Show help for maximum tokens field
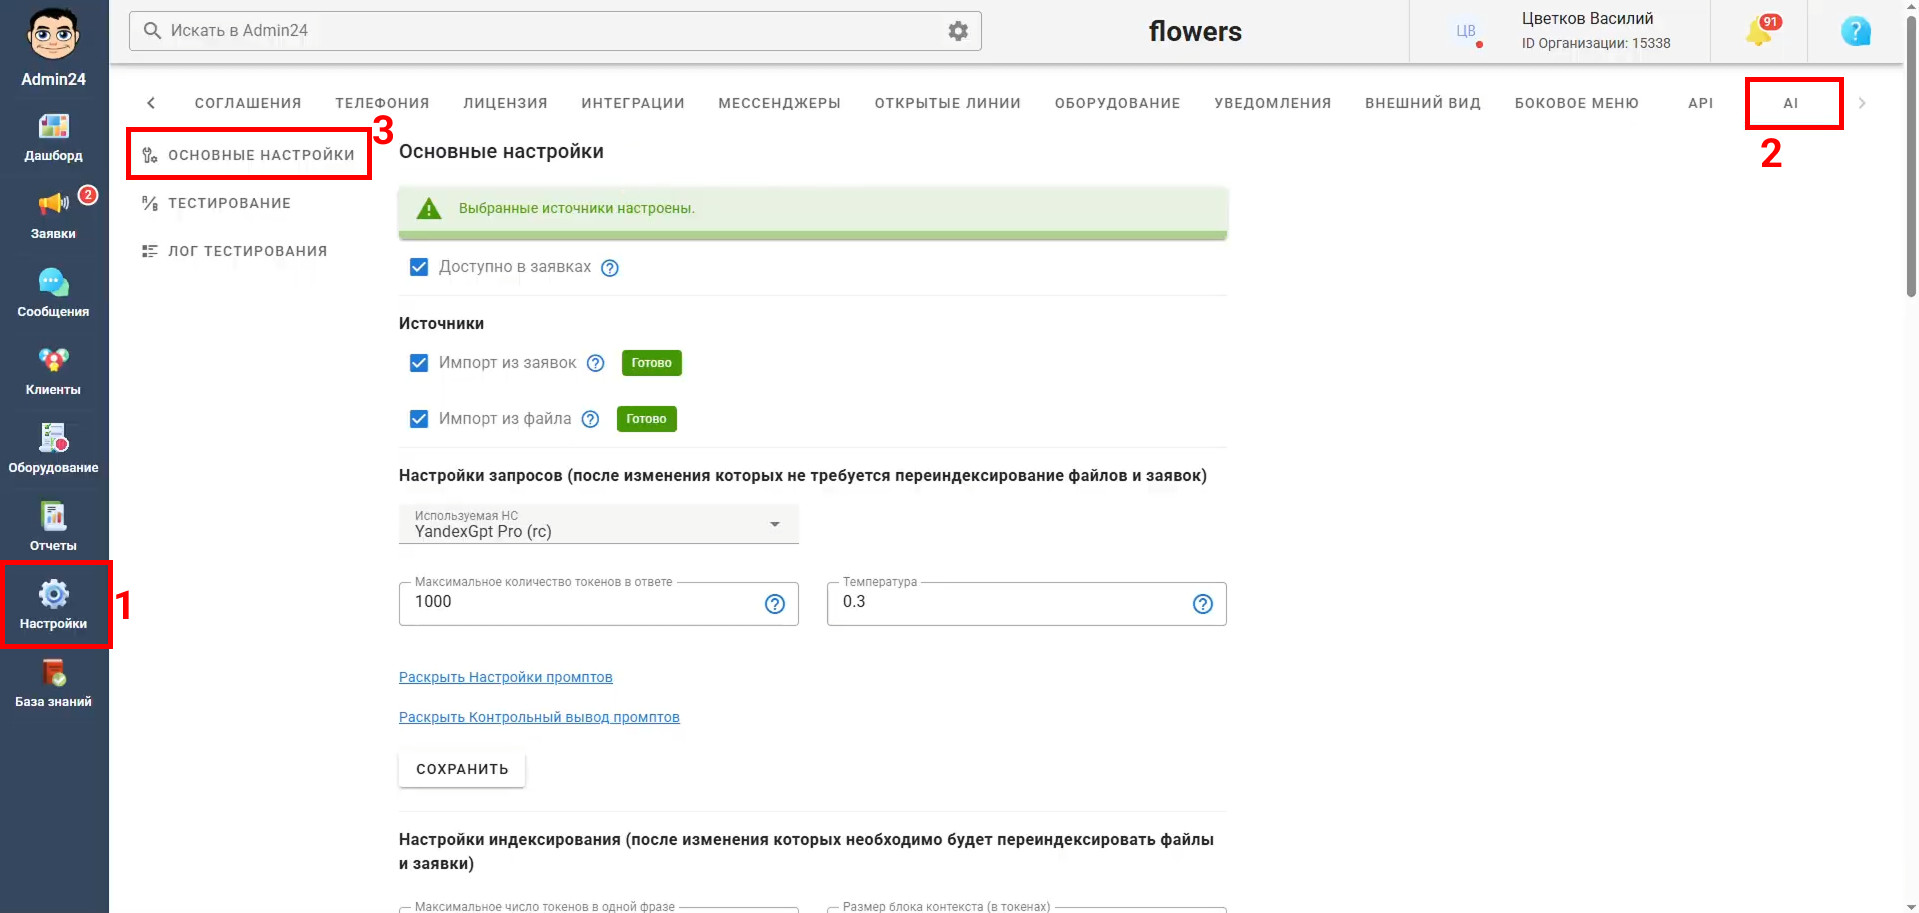 coord(775,604)
